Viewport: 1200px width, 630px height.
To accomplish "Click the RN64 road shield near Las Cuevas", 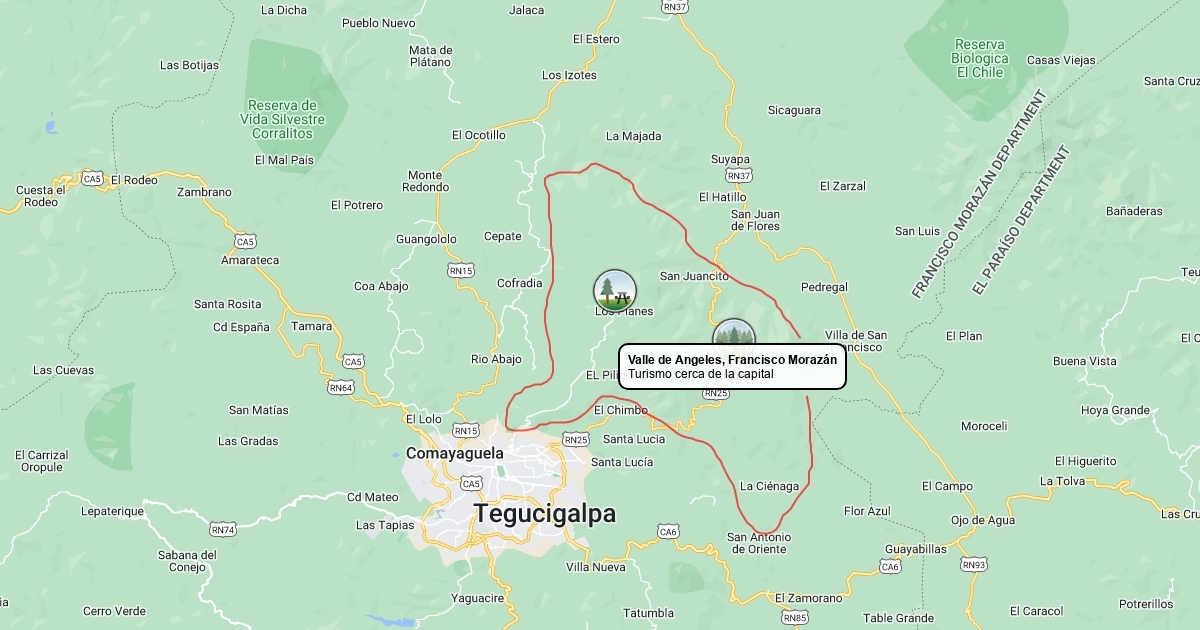I will pos(341,387).
